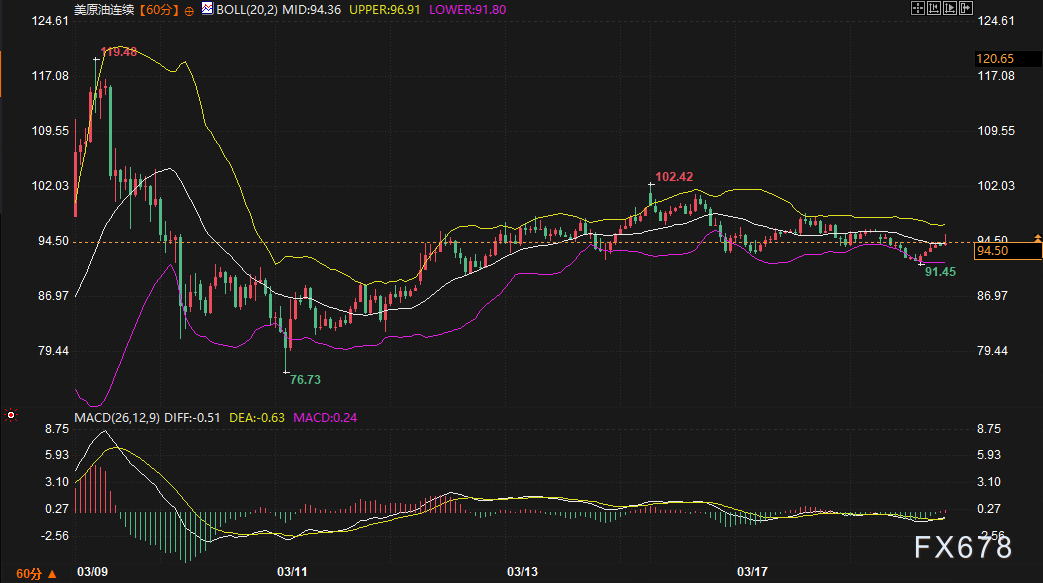Click the 76.73 low price label

(x=305, y=380)
